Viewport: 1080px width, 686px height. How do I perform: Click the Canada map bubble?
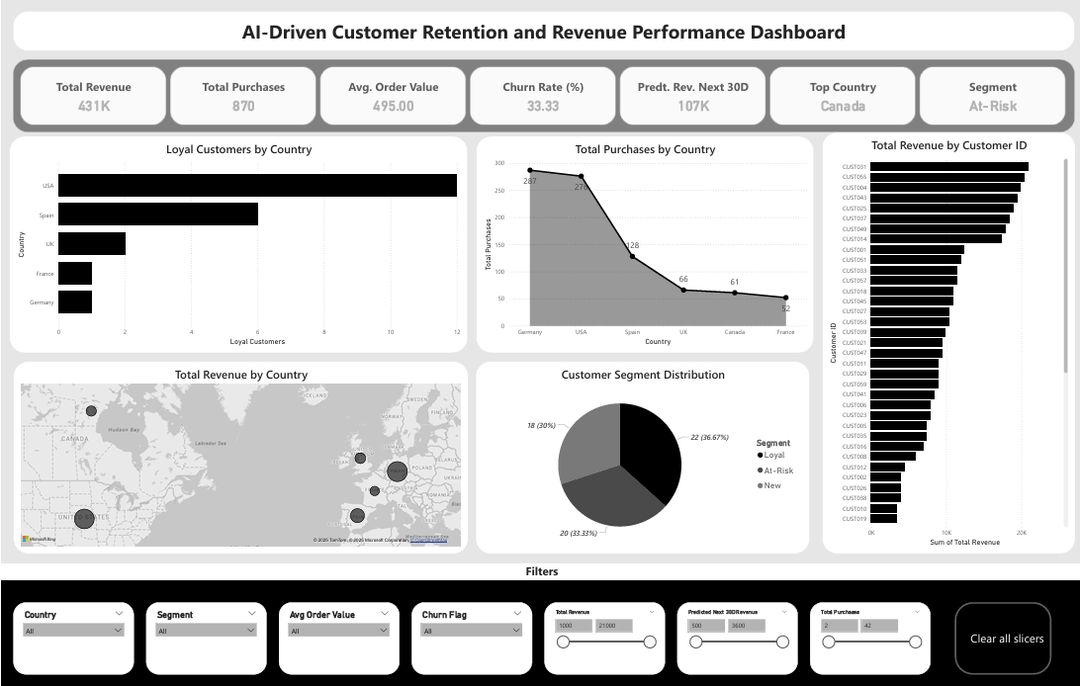91,411
